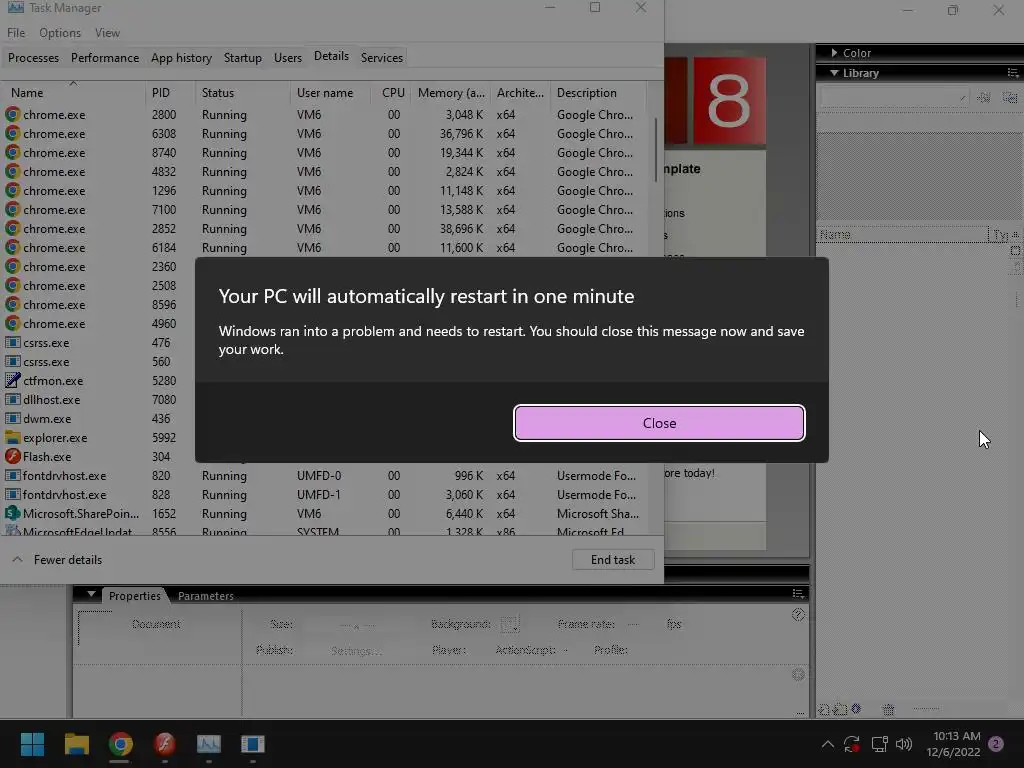Viewport: 1024px width, 768px height.
Task: Switch to the Users tab
Action: (288, 57)
